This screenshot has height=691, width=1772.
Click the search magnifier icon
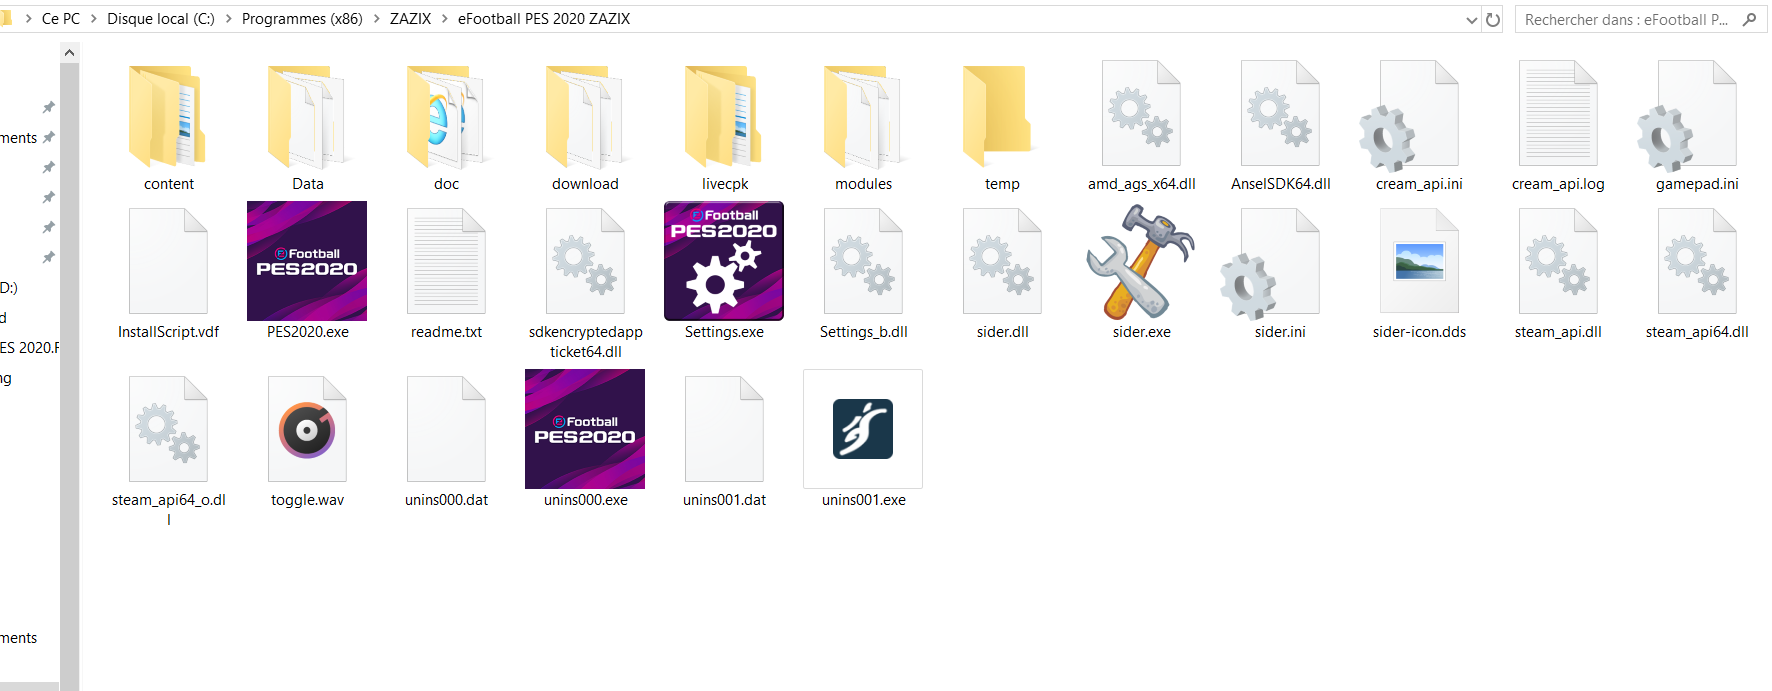point(1749,20)
